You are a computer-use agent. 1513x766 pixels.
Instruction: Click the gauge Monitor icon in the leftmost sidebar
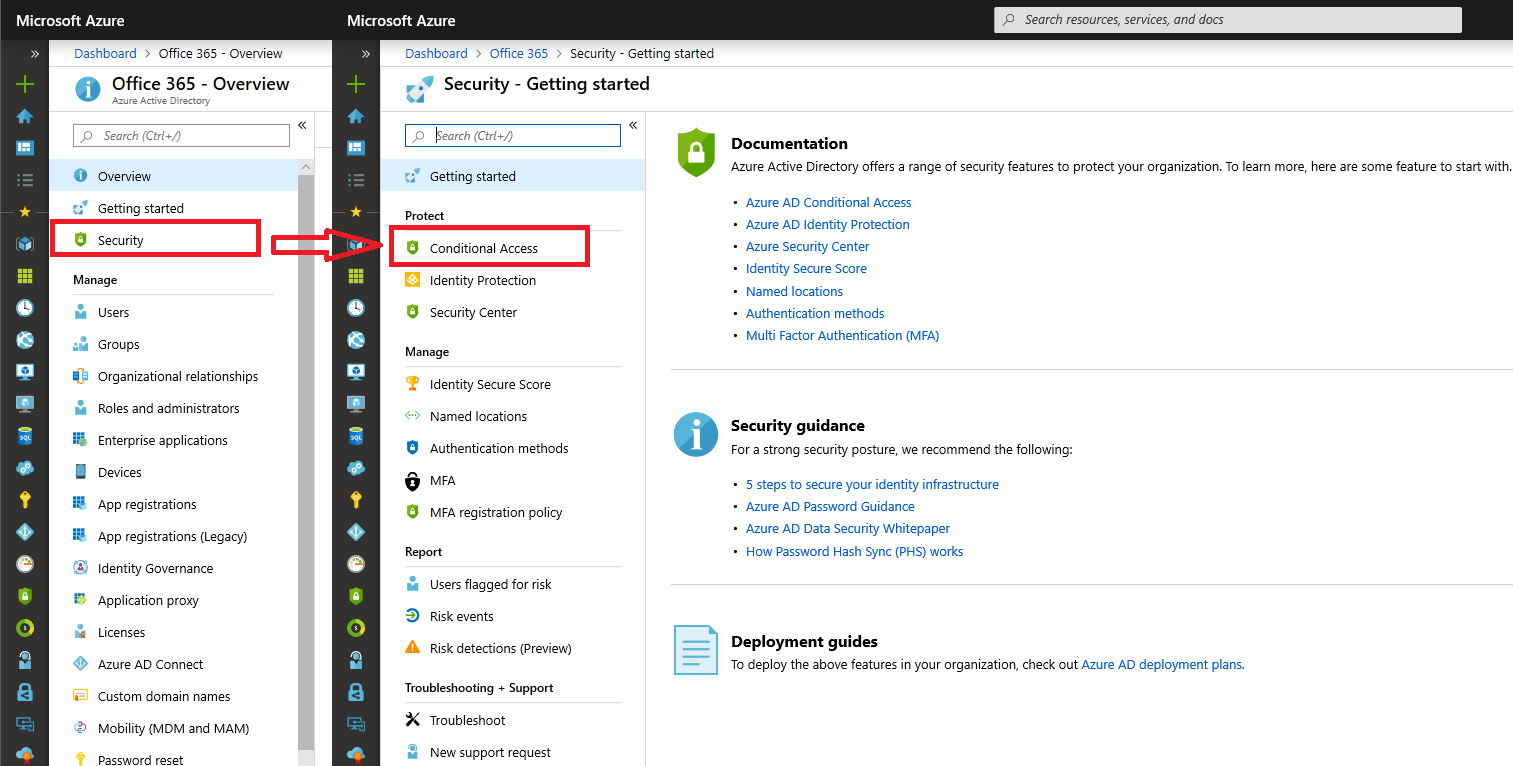25,564
